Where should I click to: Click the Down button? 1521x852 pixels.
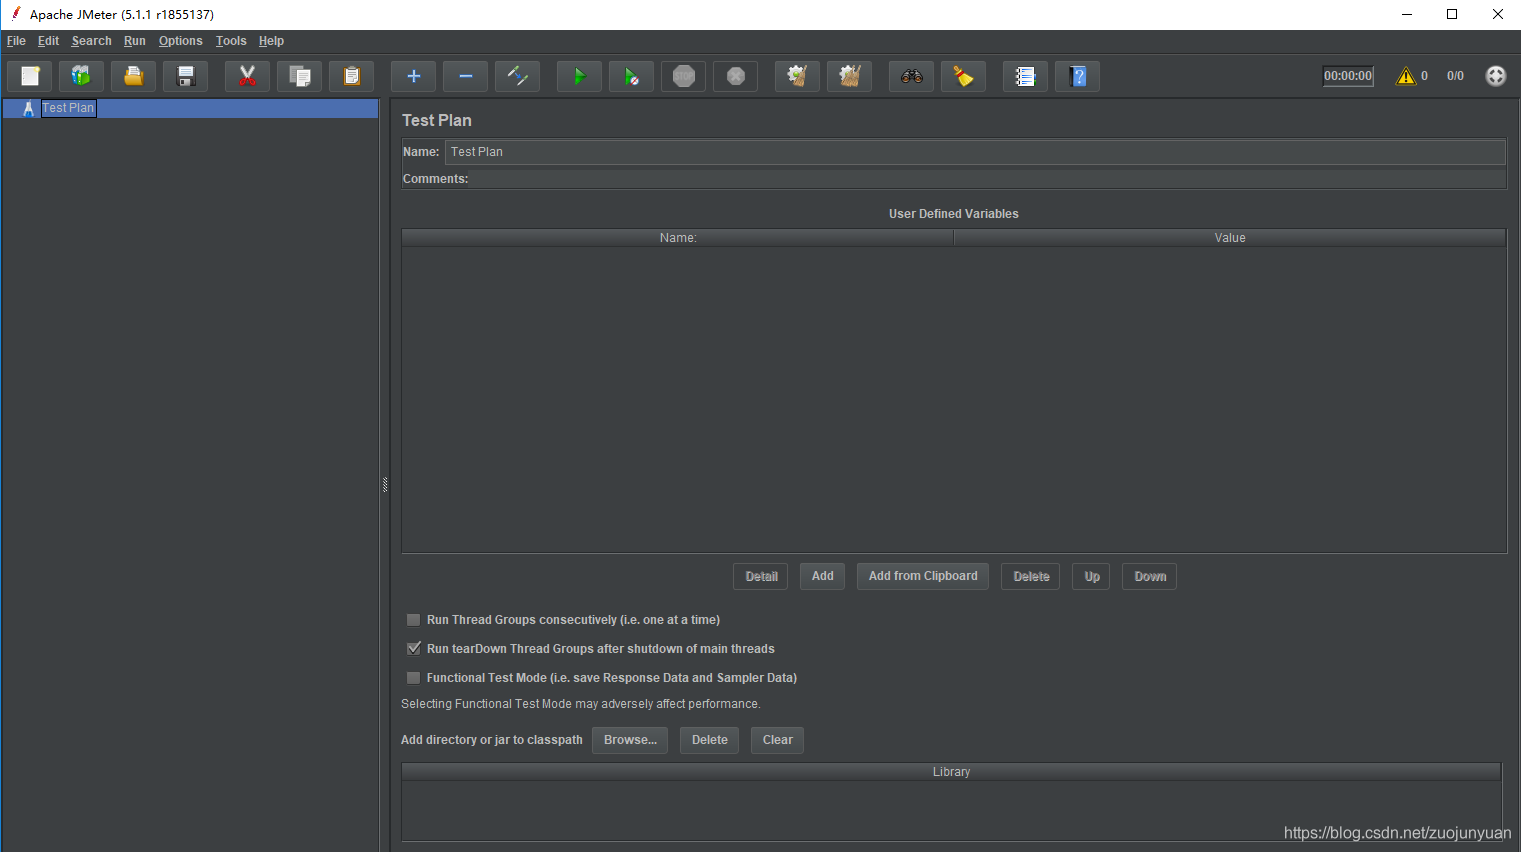[x=1150, y=576]
